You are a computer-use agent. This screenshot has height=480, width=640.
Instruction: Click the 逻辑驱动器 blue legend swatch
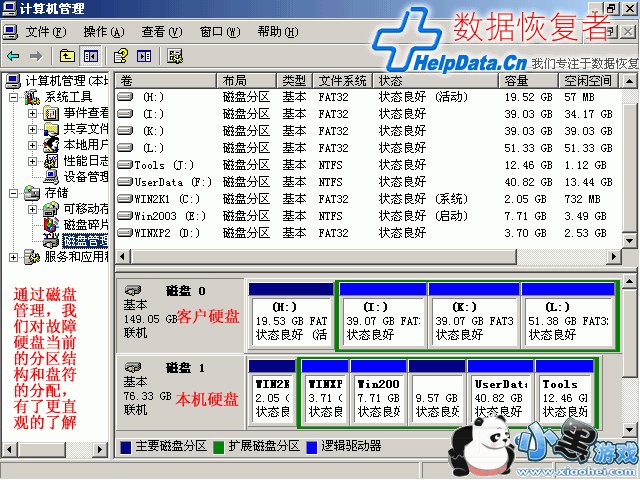(311, 447)
